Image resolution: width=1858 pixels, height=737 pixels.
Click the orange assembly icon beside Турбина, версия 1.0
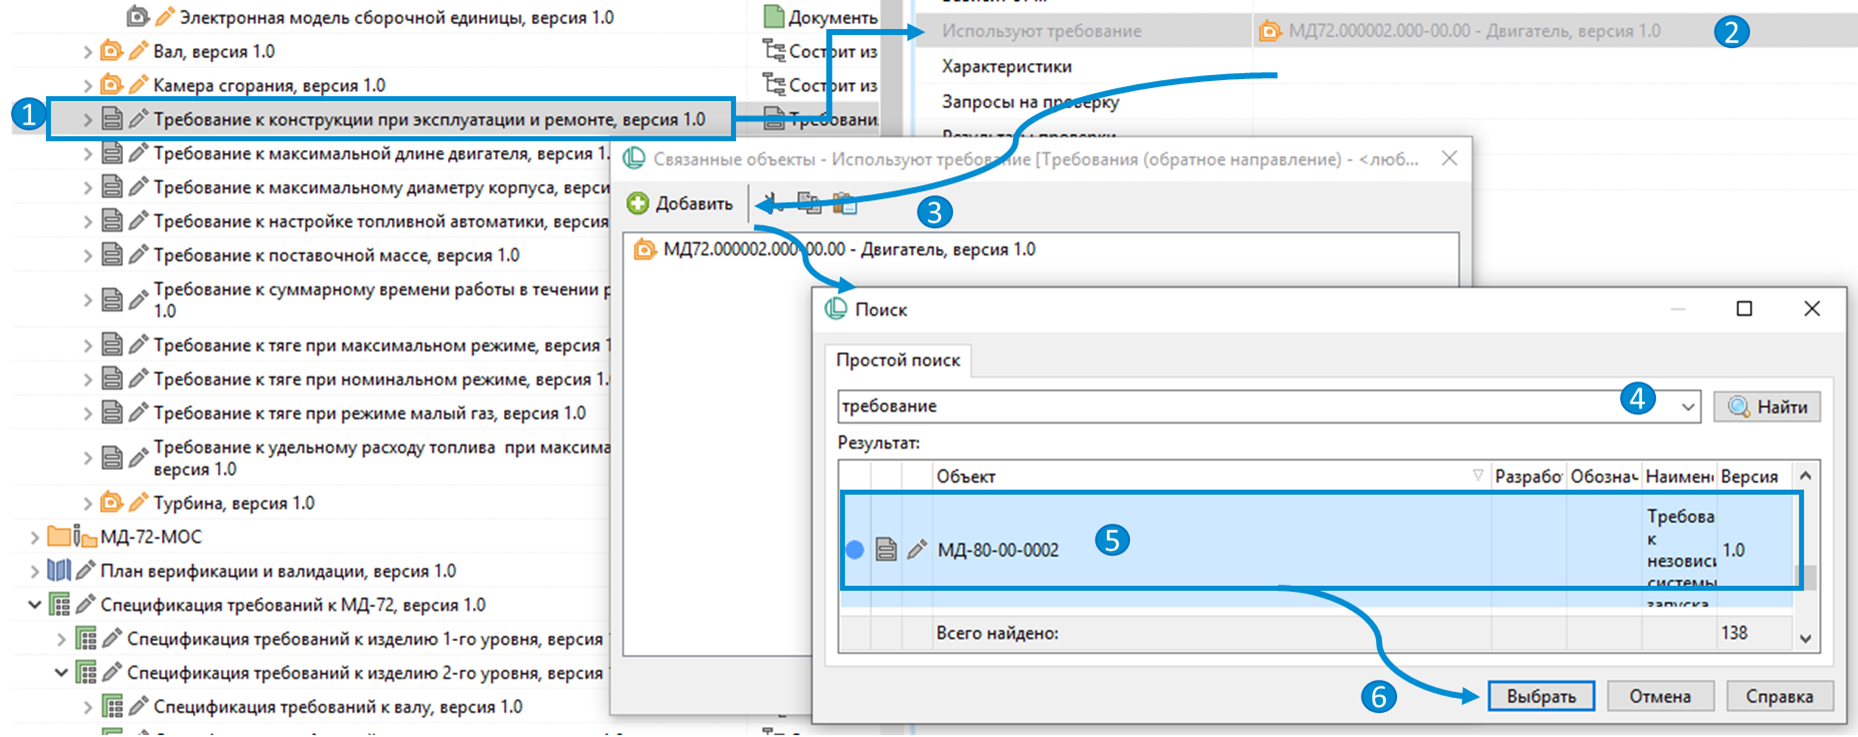[112, 503]
